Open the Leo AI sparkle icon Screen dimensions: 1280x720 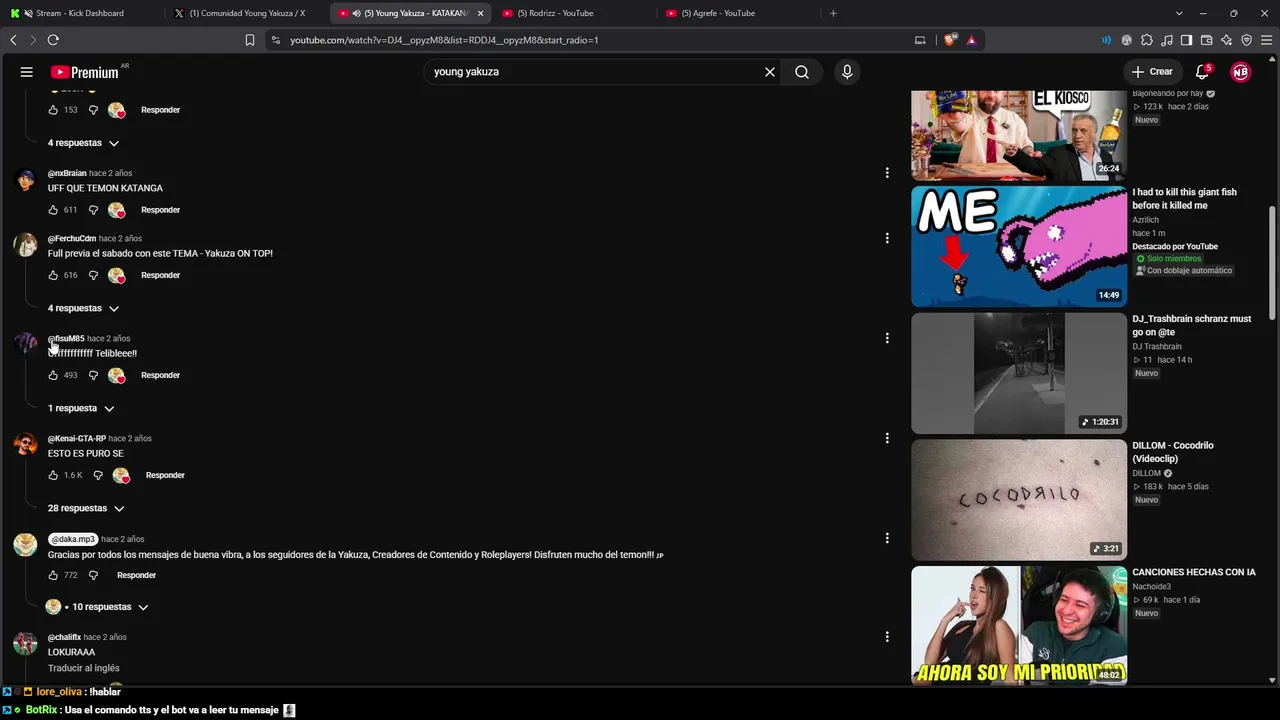point(1226,40)
